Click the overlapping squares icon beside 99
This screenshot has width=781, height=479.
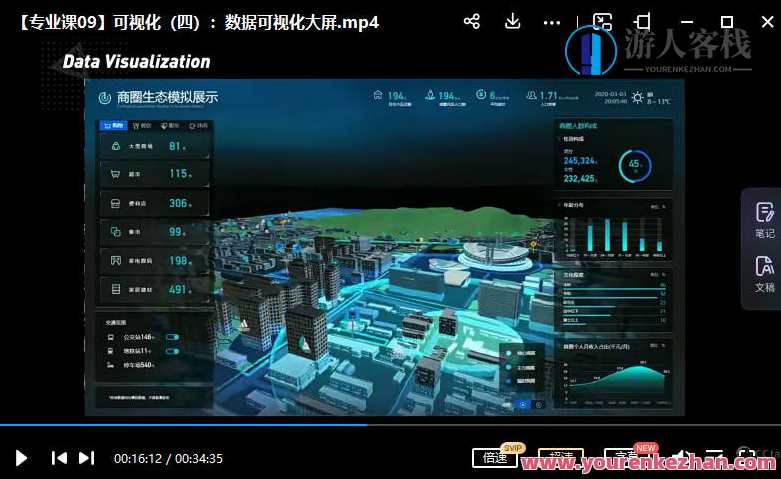click(116, 232)
